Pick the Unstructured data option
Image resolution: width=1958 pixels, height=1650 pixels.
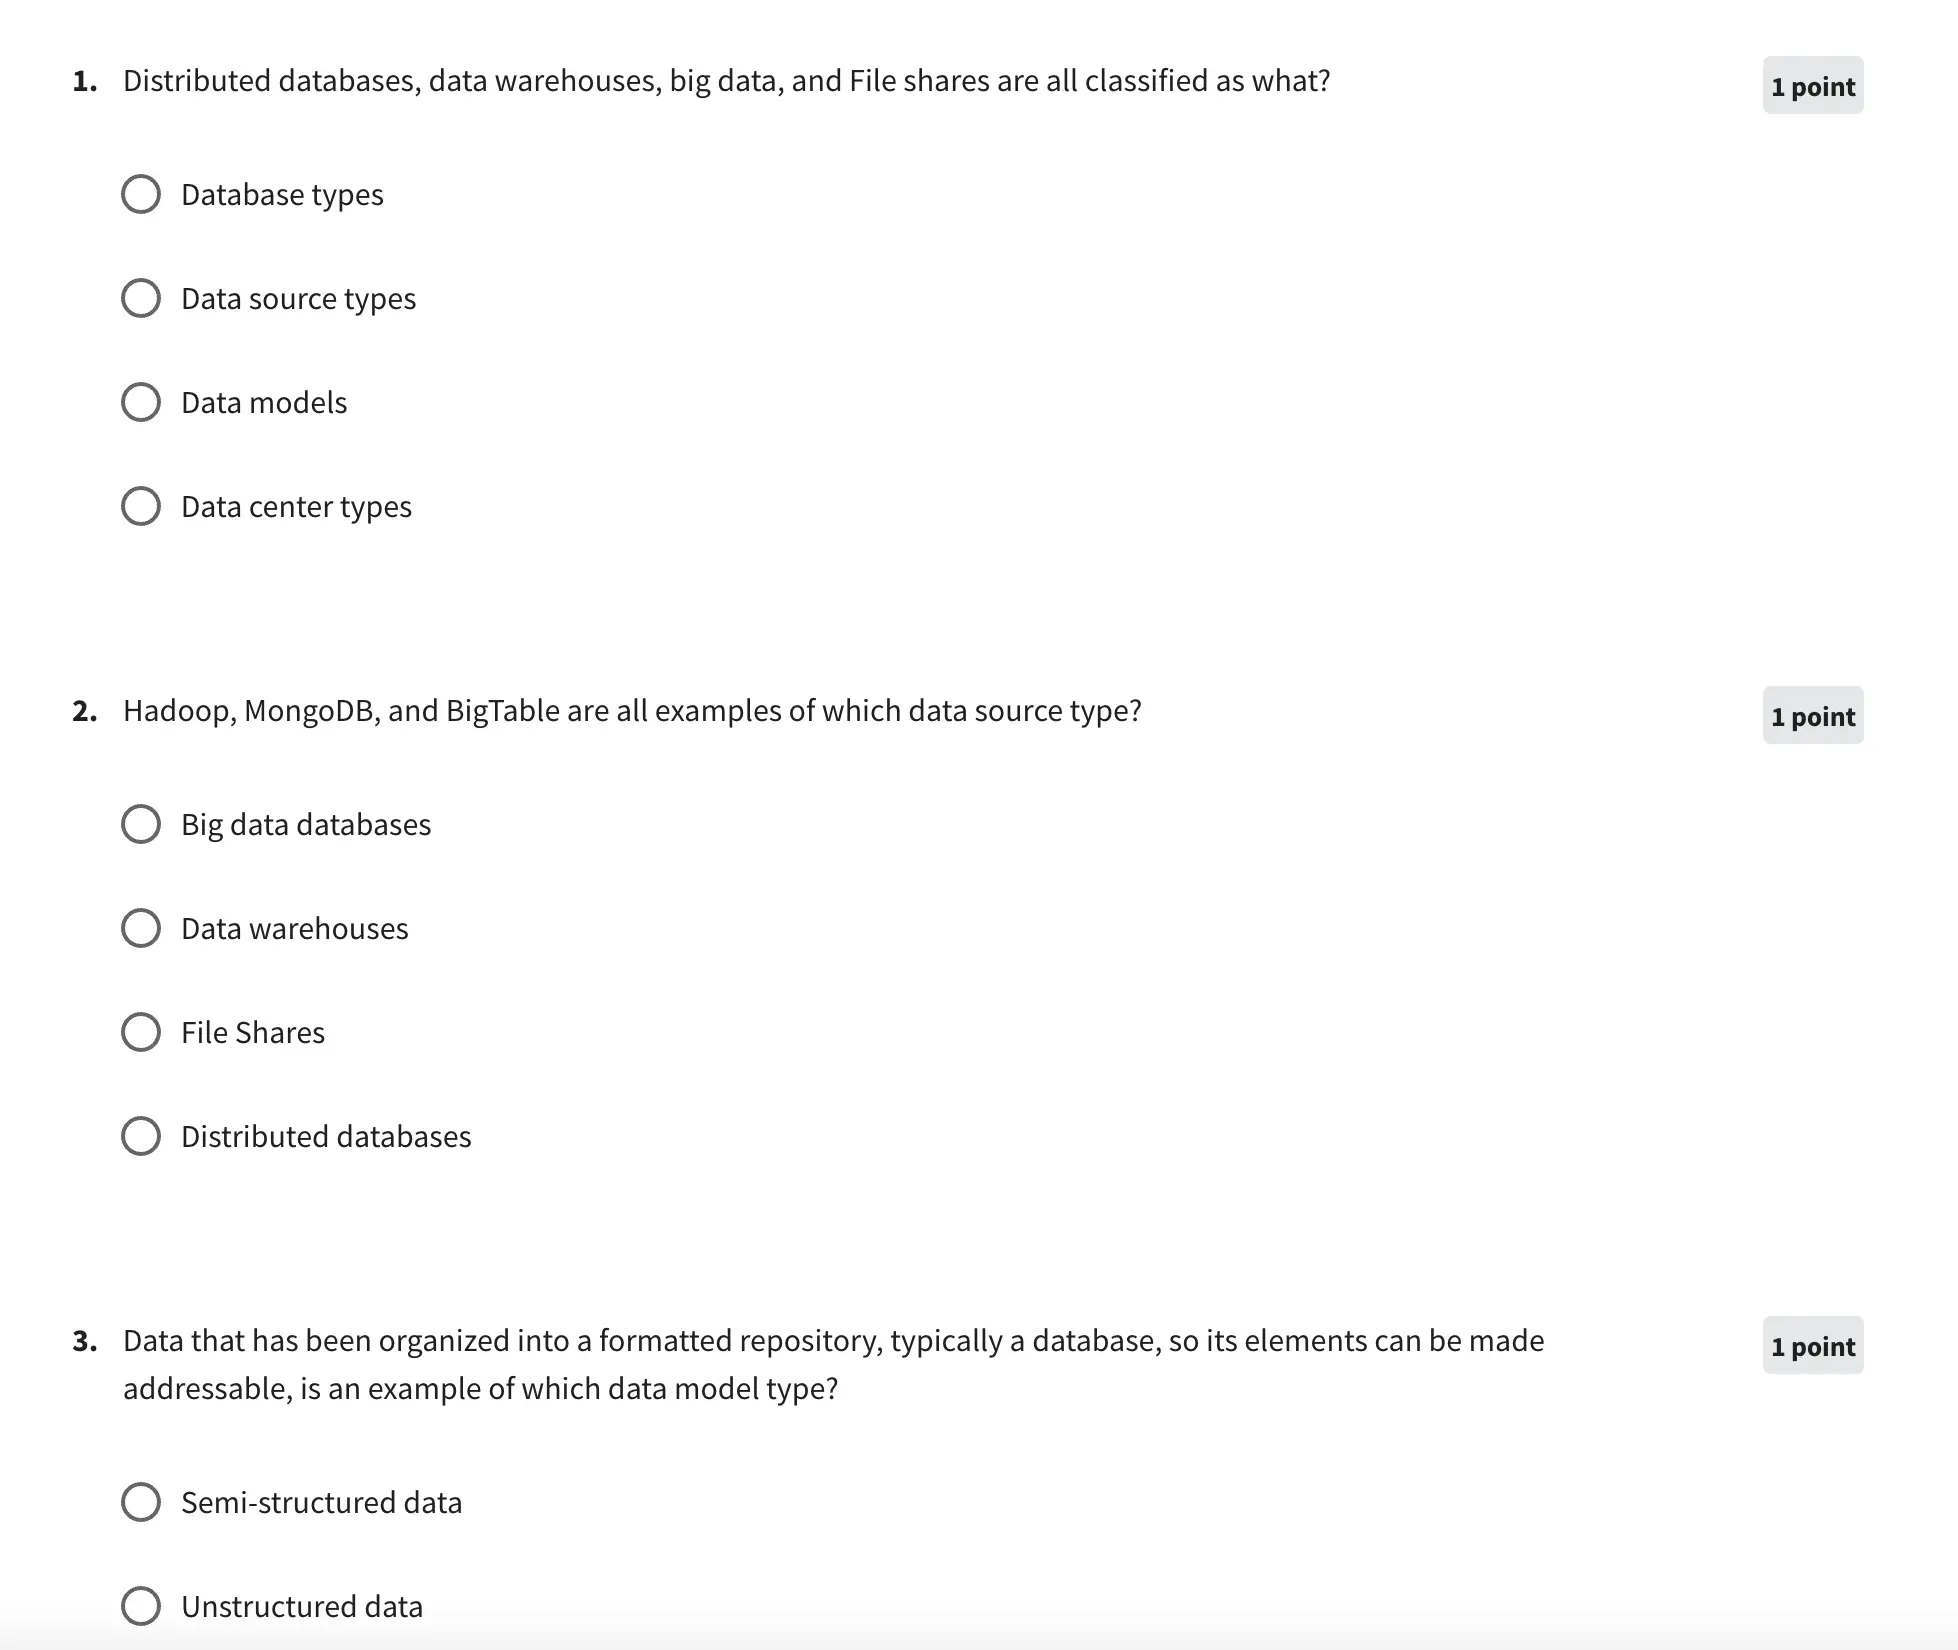(x=141, y=1606)
